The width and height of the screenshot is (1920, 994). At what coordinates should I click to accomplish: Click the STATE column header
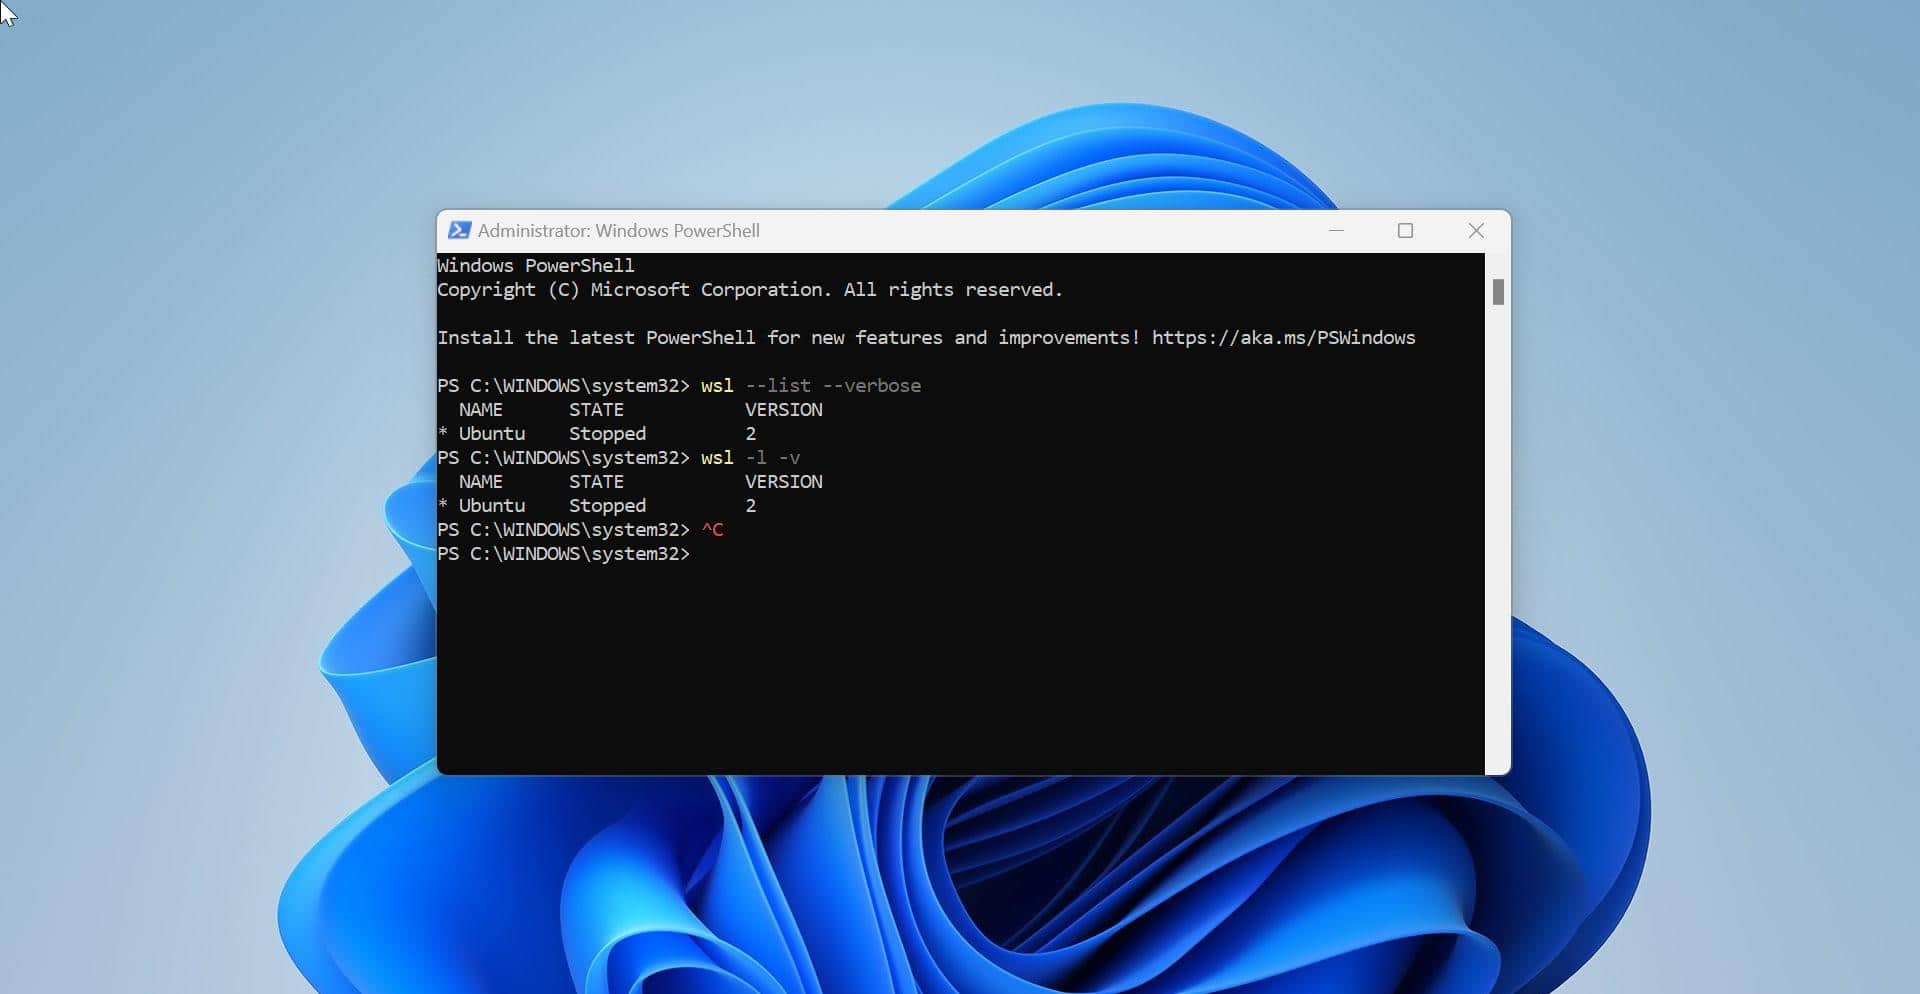tap(596, 409)
